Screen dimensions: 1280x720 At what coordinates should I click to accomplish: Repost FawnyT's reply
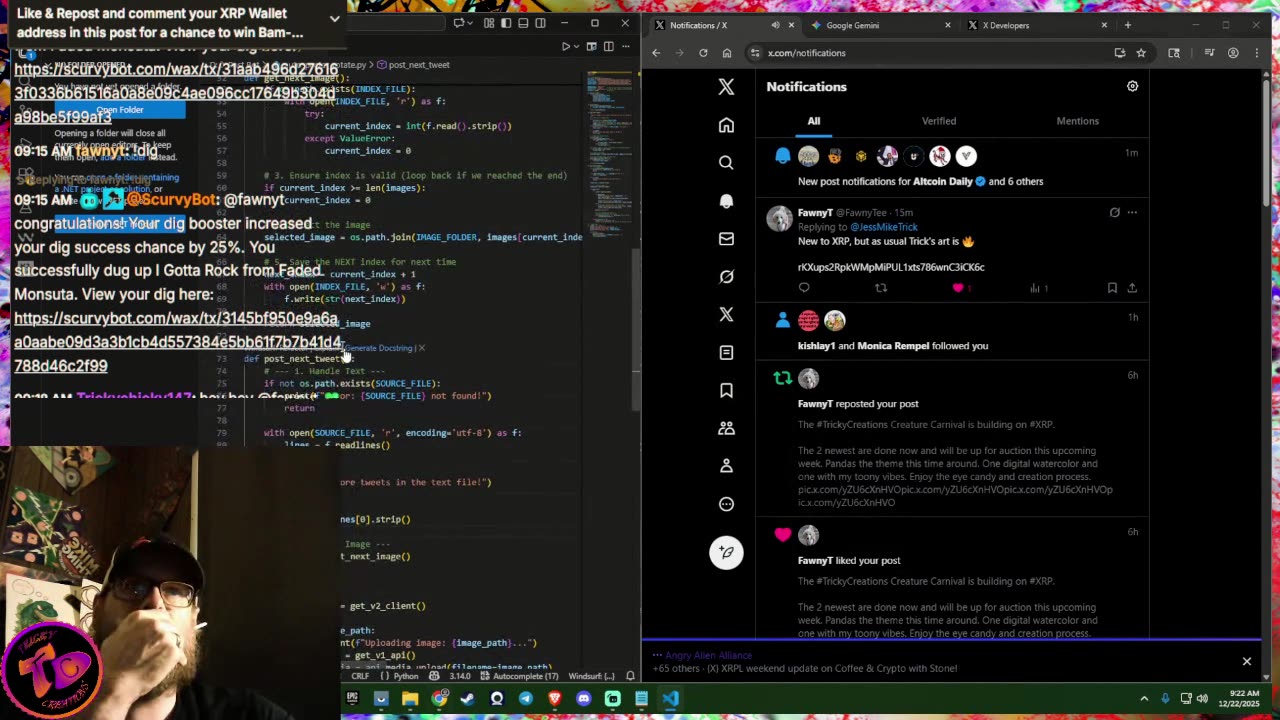coord(881,288)
